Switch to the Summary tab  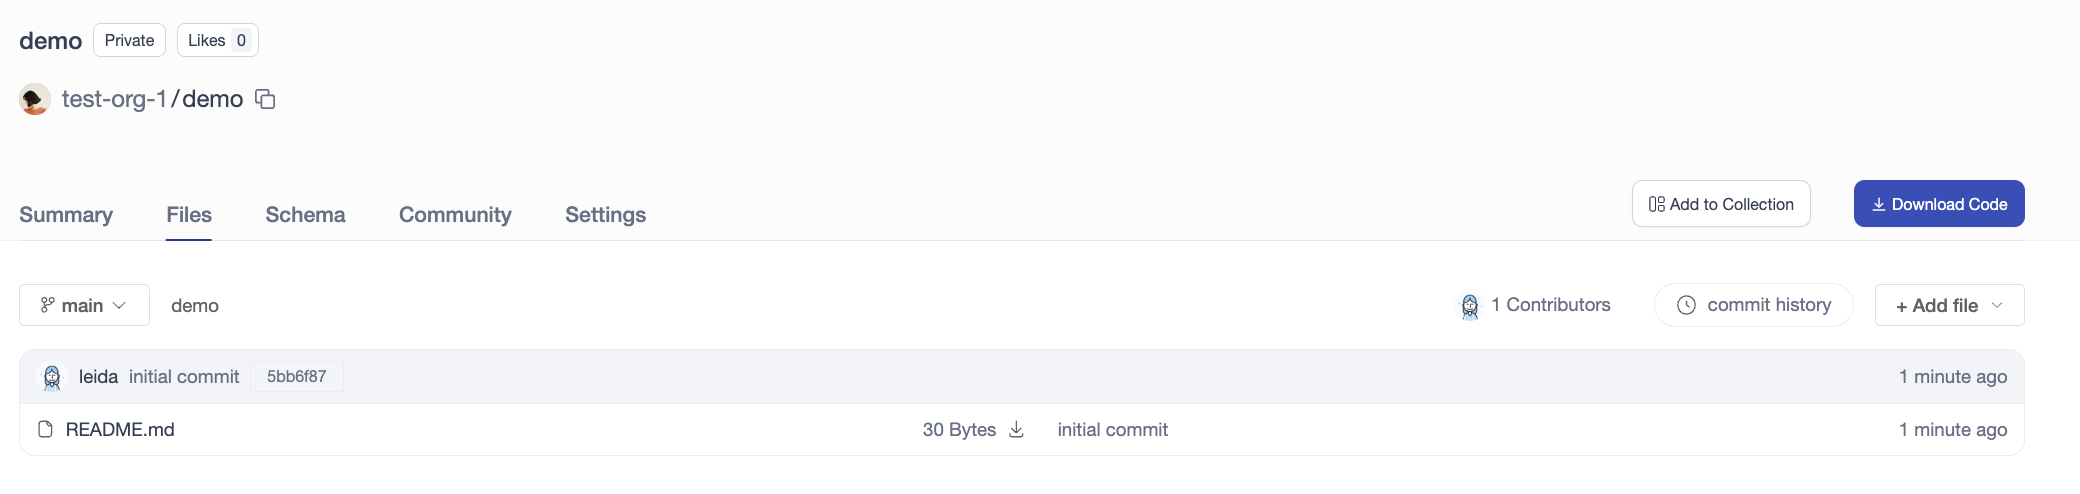click(66, 215)
